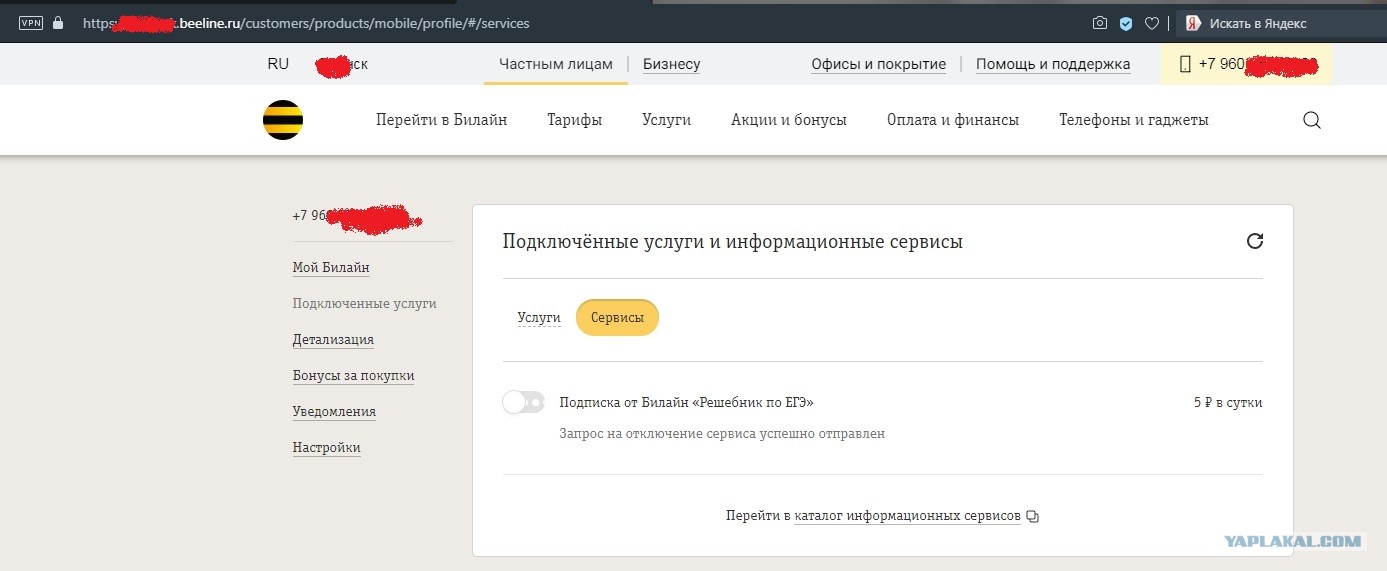Click the phone icon beside account number
This screenshot has height=571, width=1387.
[1185, 64]
